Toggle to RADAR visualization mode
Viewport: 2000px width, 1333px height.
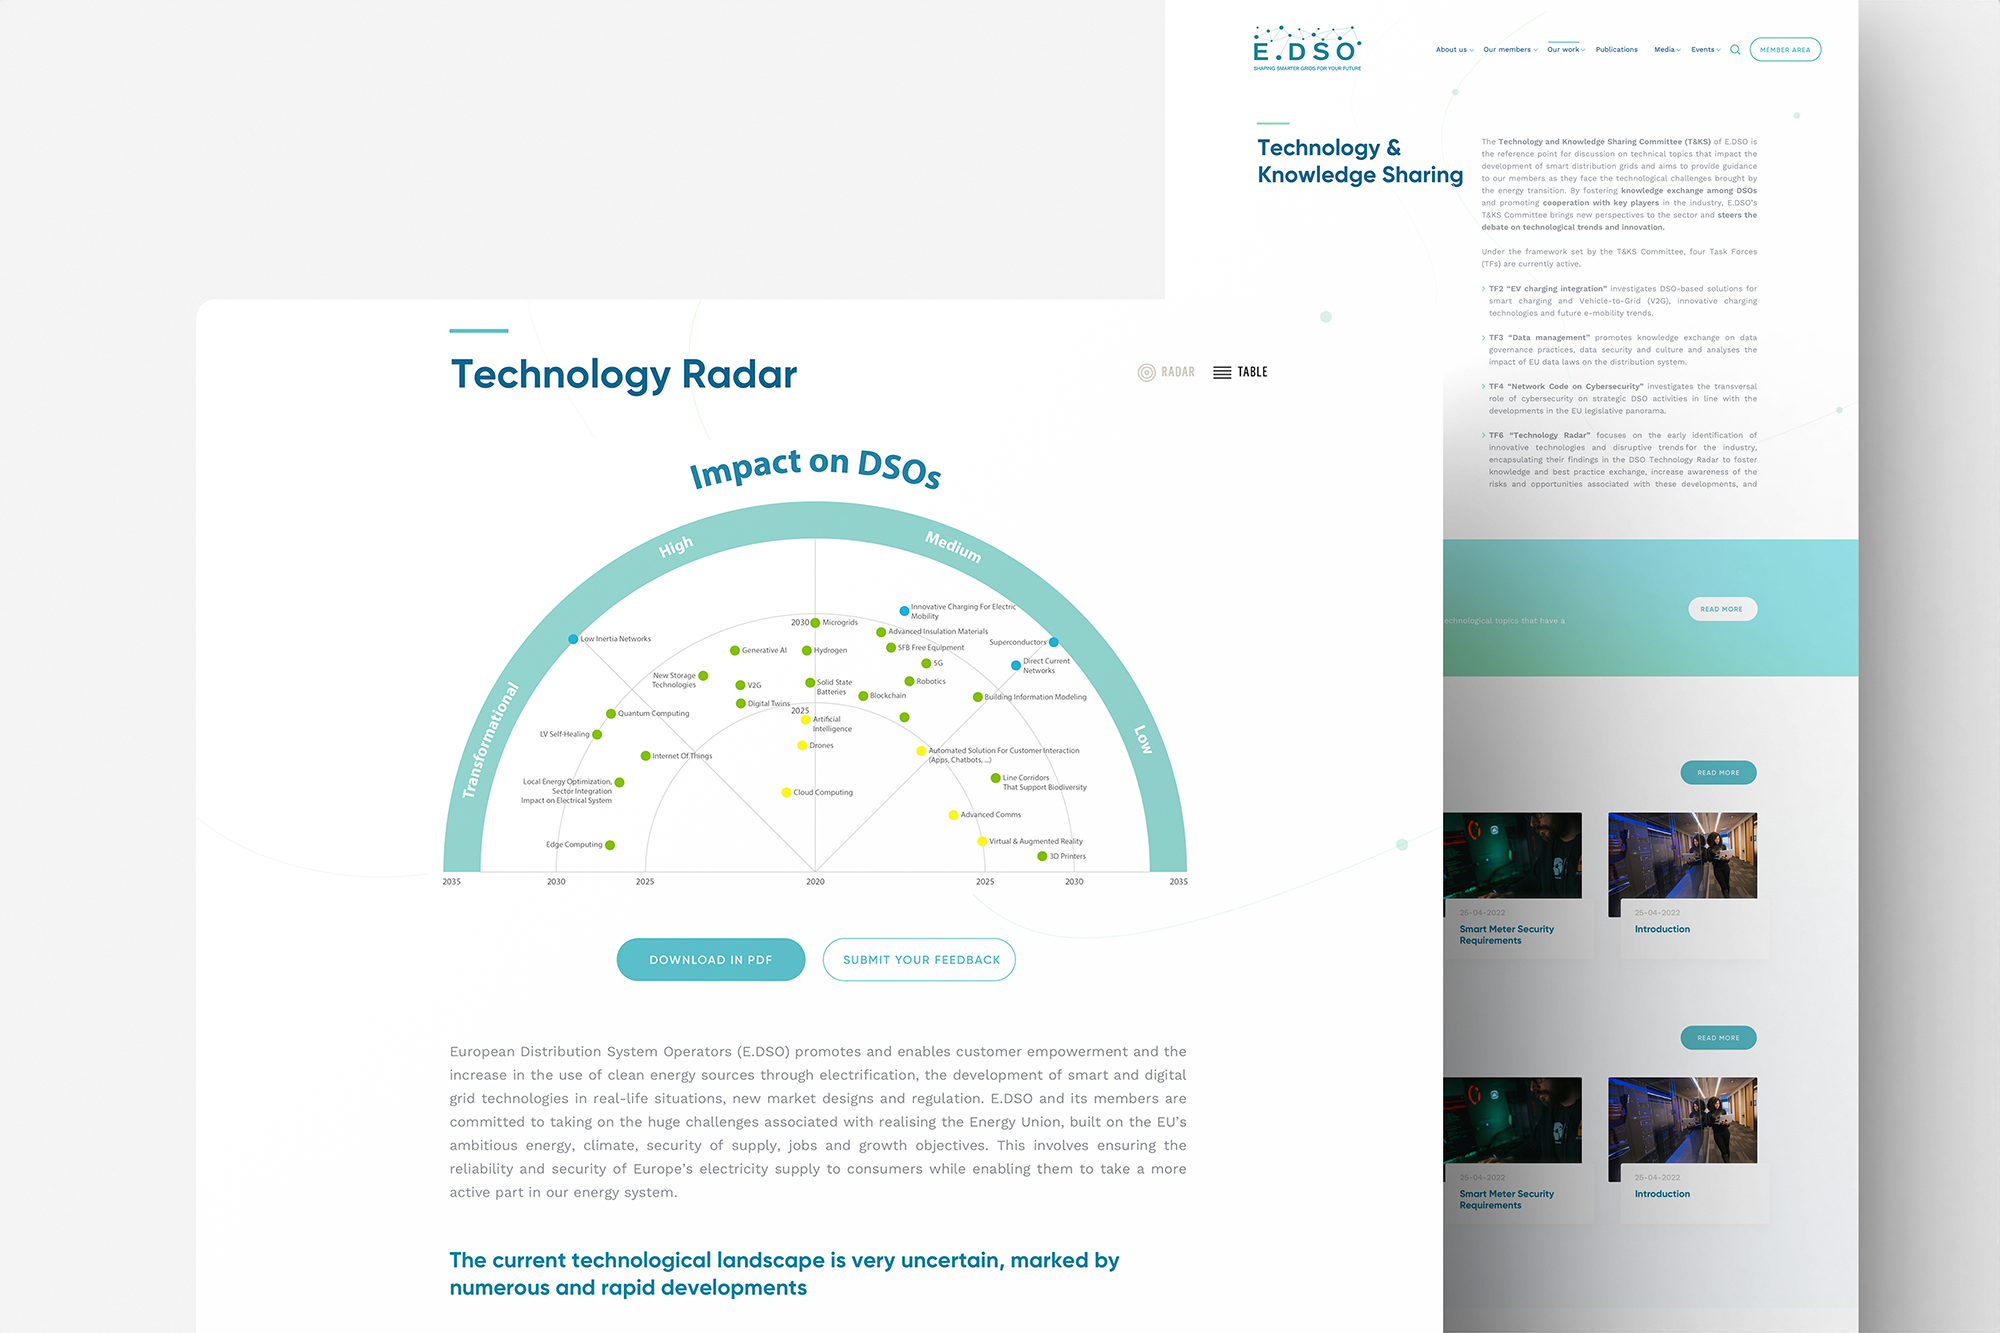click(x=1164, y=370)
